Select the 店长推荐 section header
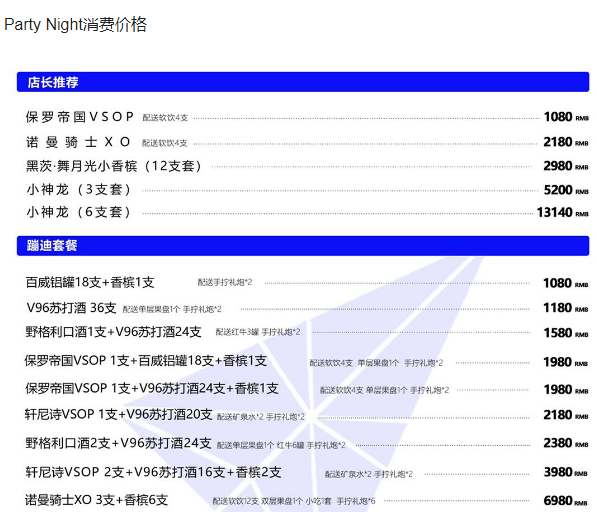597x512 pixels. tap(303, 82)
